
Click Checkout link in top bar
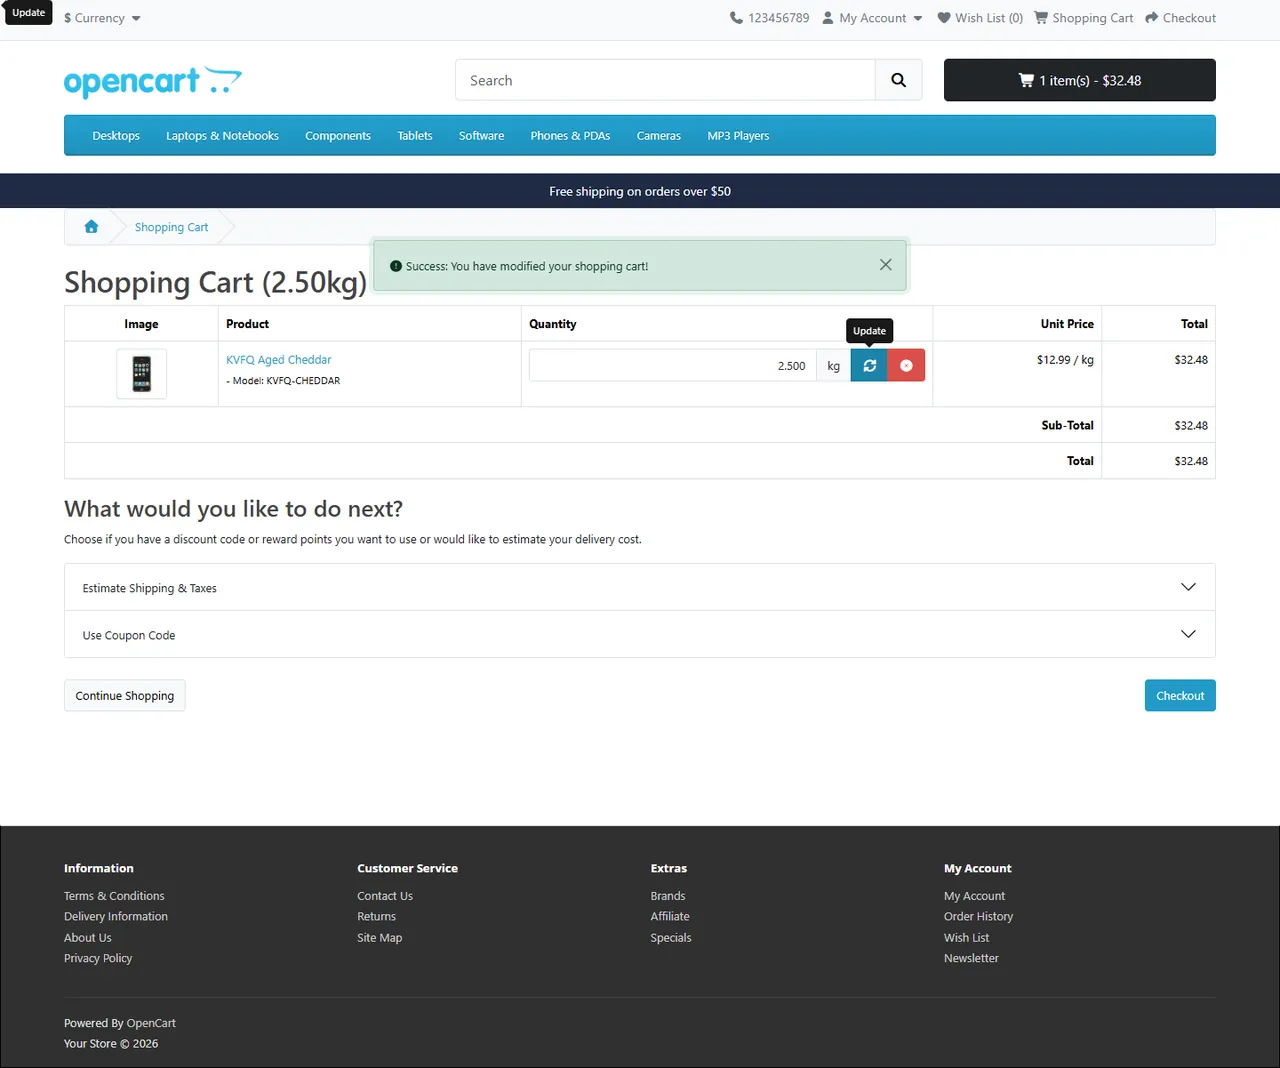point(1180,18)
